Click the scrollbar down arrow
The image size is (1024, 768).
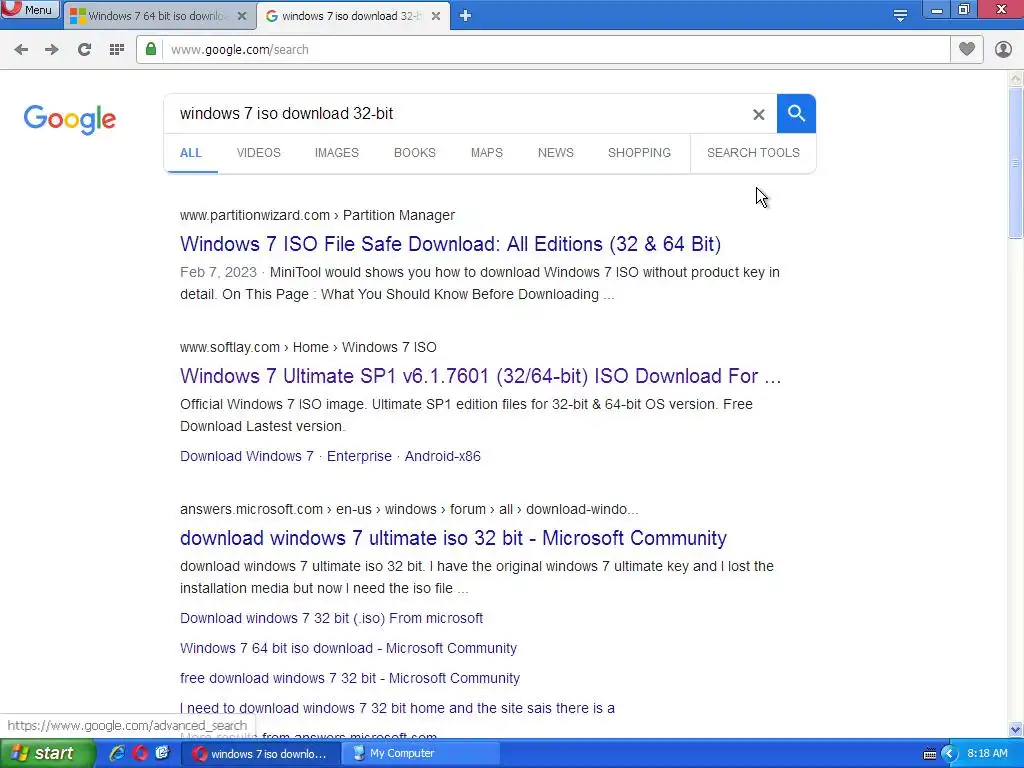tap(1016, 729)
